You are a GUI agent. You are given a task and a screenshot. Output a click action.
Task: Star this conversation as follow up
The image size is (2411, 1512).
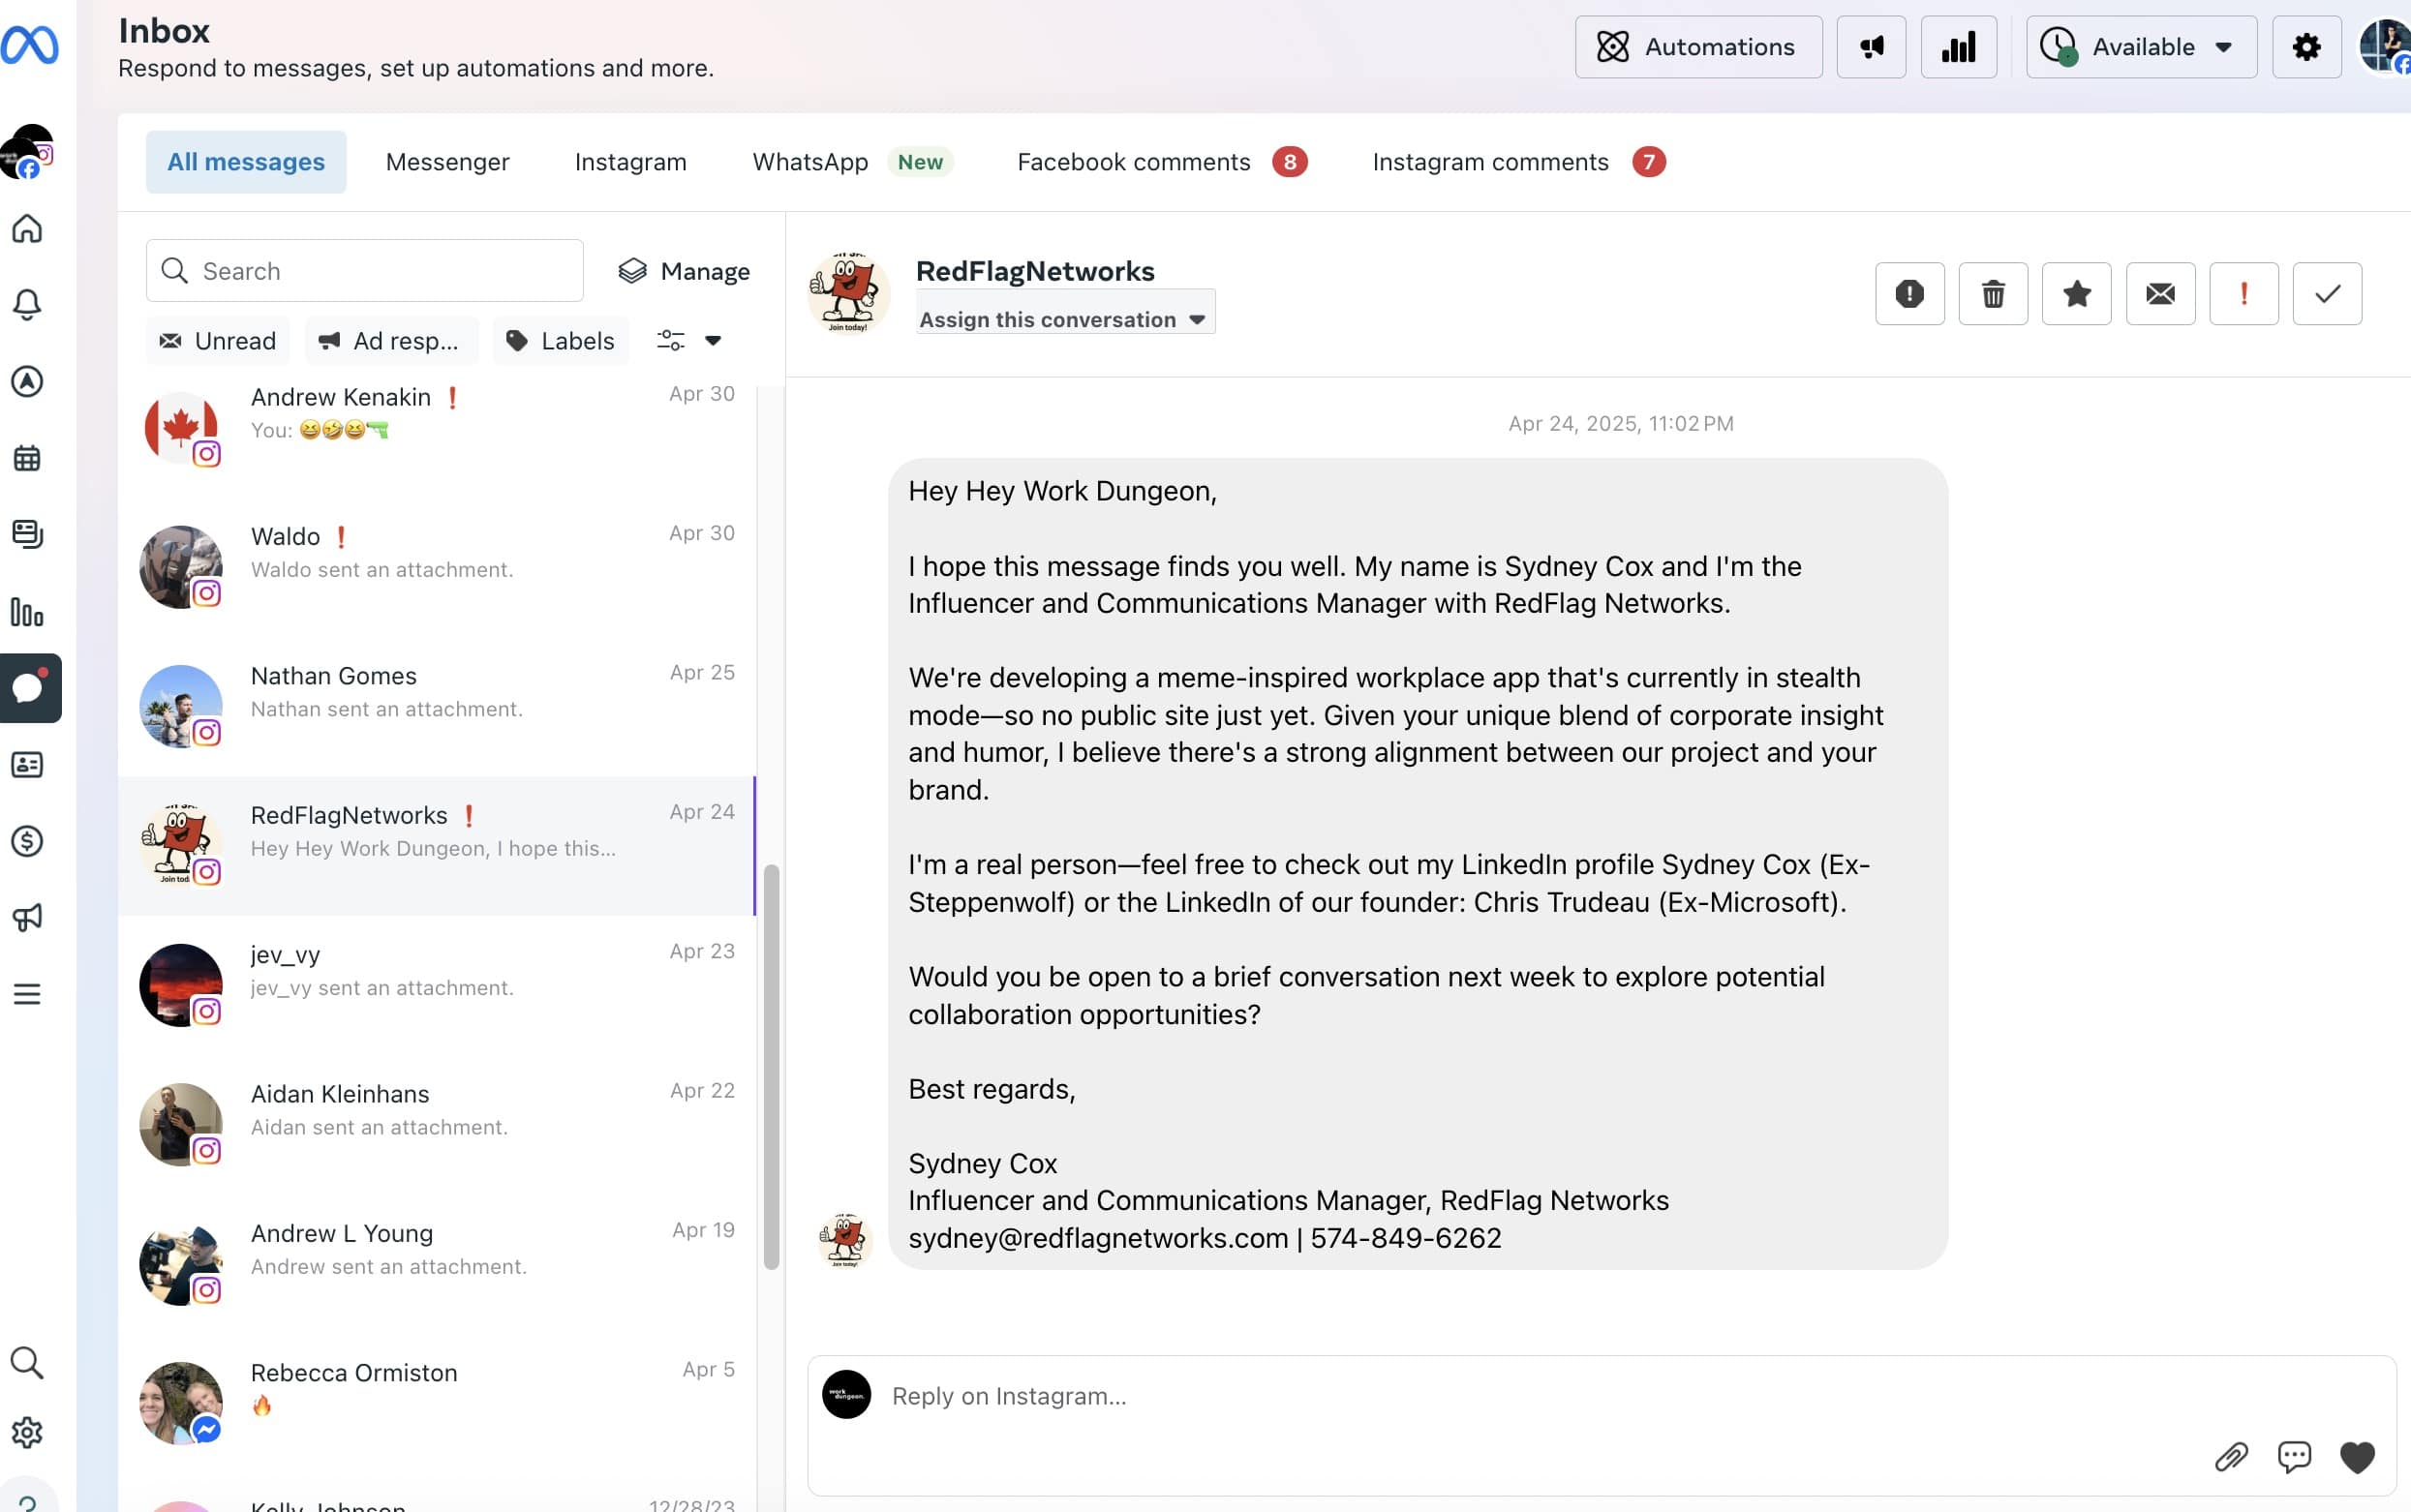point(2076,294)
